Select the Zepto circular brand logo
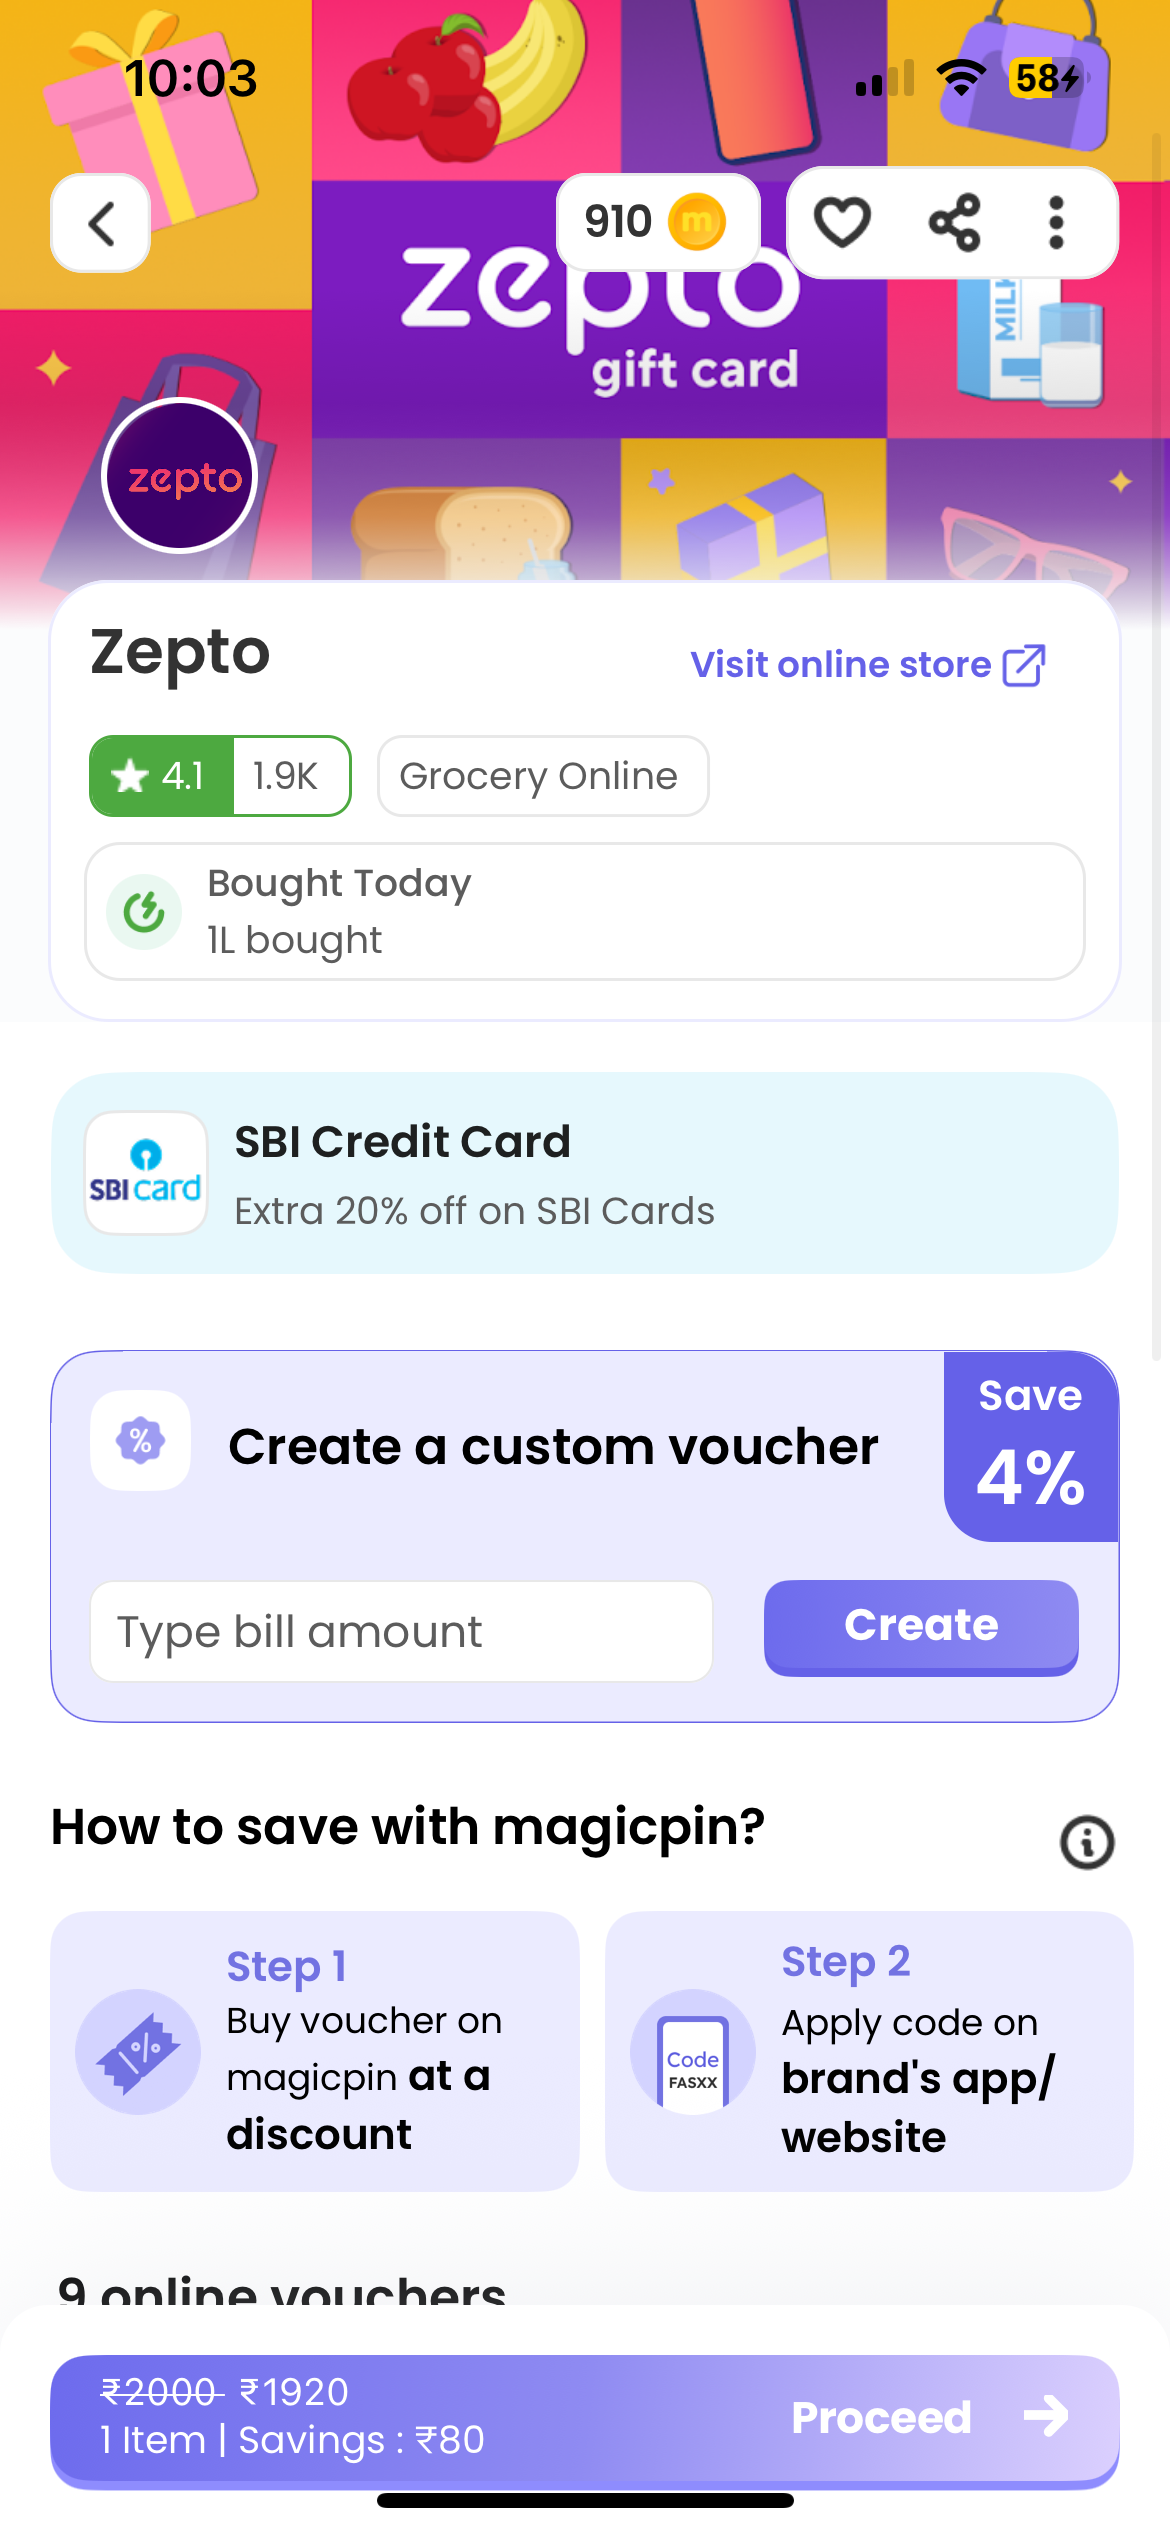The width and height of the screenshot is (1170, 2532). point(178,475)
